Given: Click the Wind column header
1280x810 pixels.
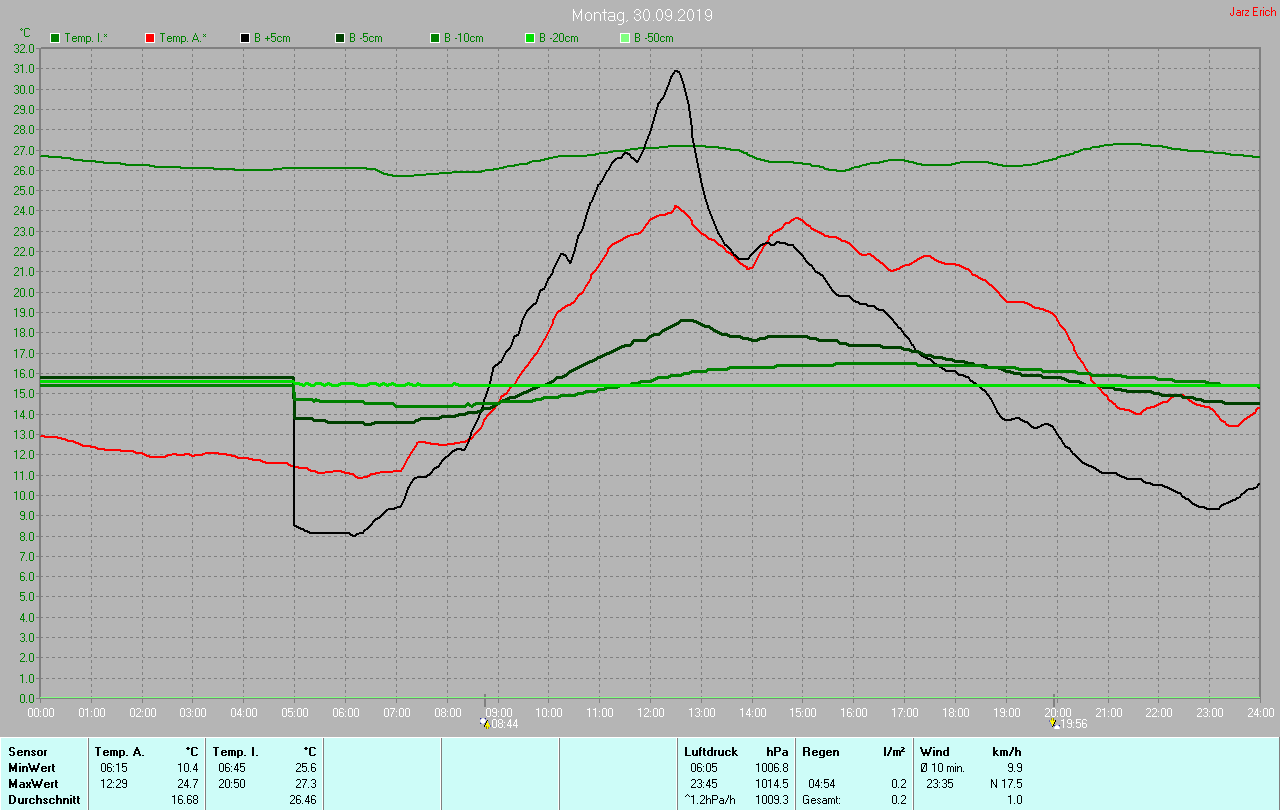Looking at the screenshot, I should coord(935,751).
